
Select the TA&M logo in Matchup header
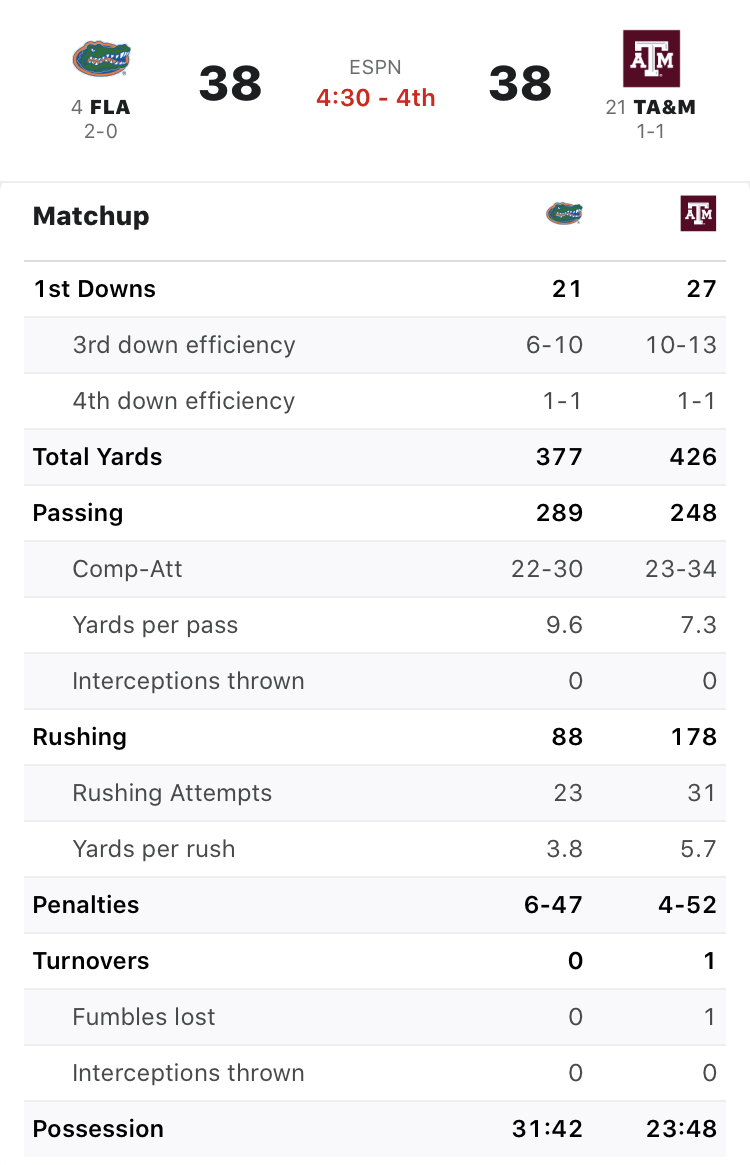(x=698, y=213)
